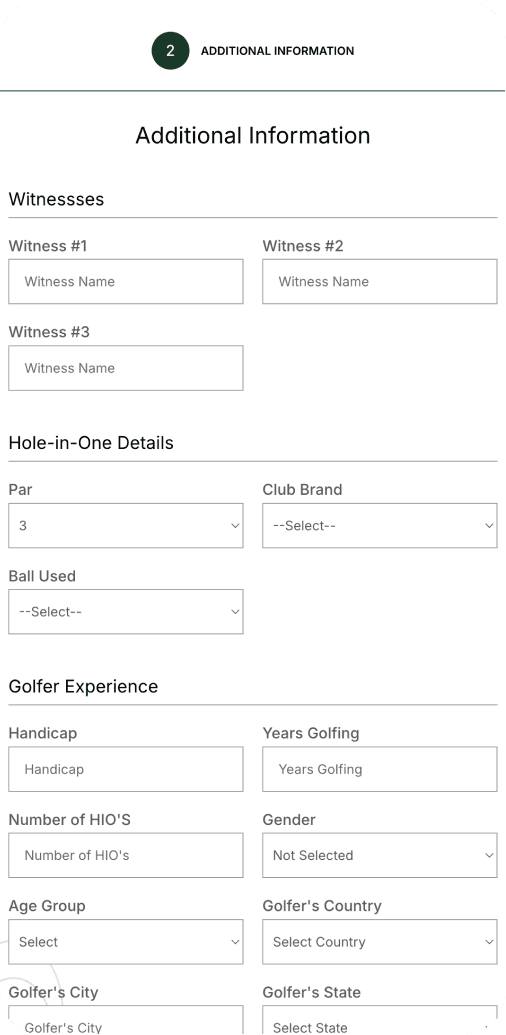The image size is (506, 1035).
Task: Open the Golfer's Country dropdown
Action: point(379,942)
